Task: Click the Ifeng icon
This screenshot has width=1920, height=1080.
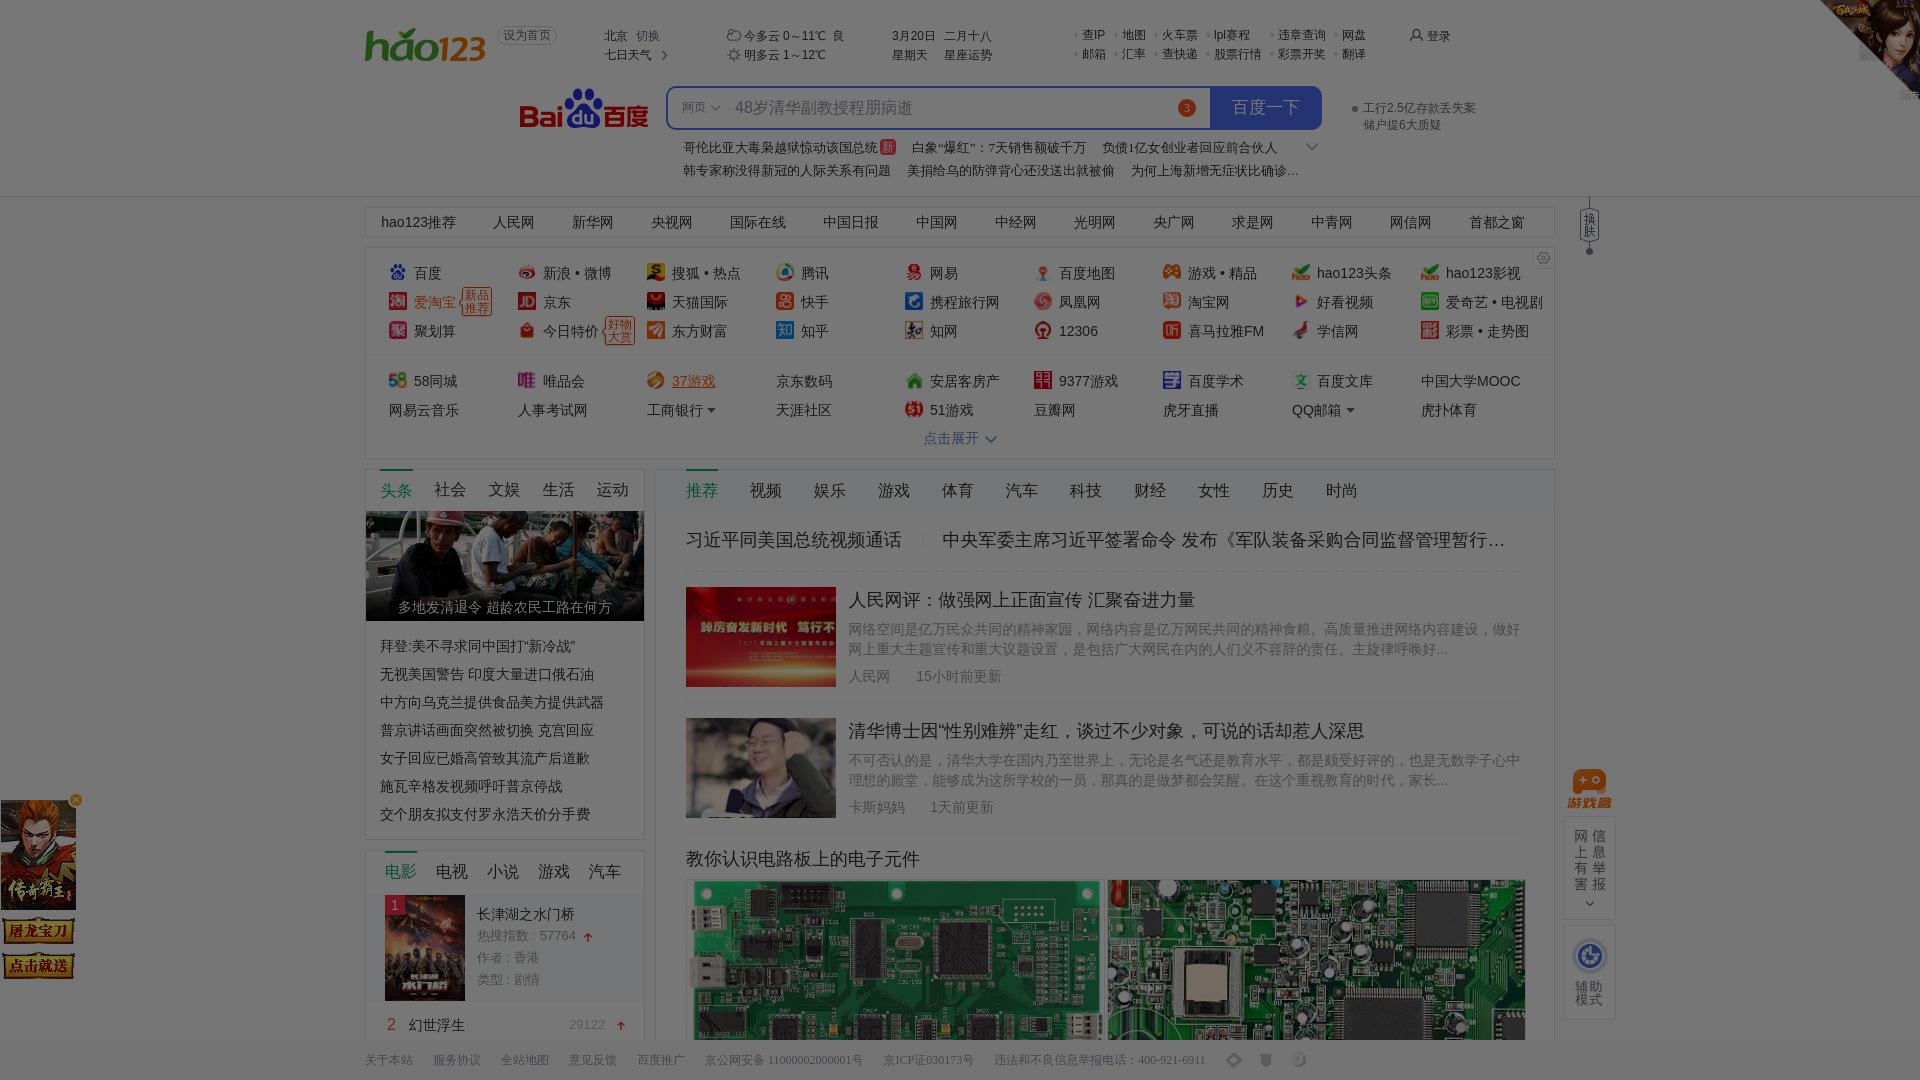Action: coord(1043,301)
